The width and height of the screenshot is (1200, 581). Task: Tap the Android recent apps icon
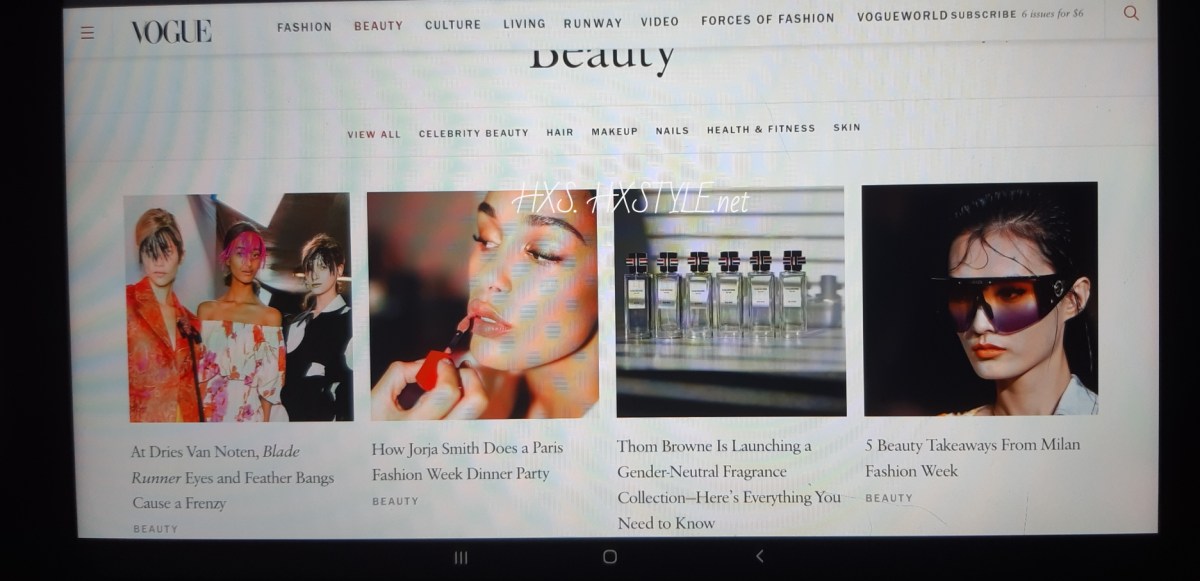point(461,557)
